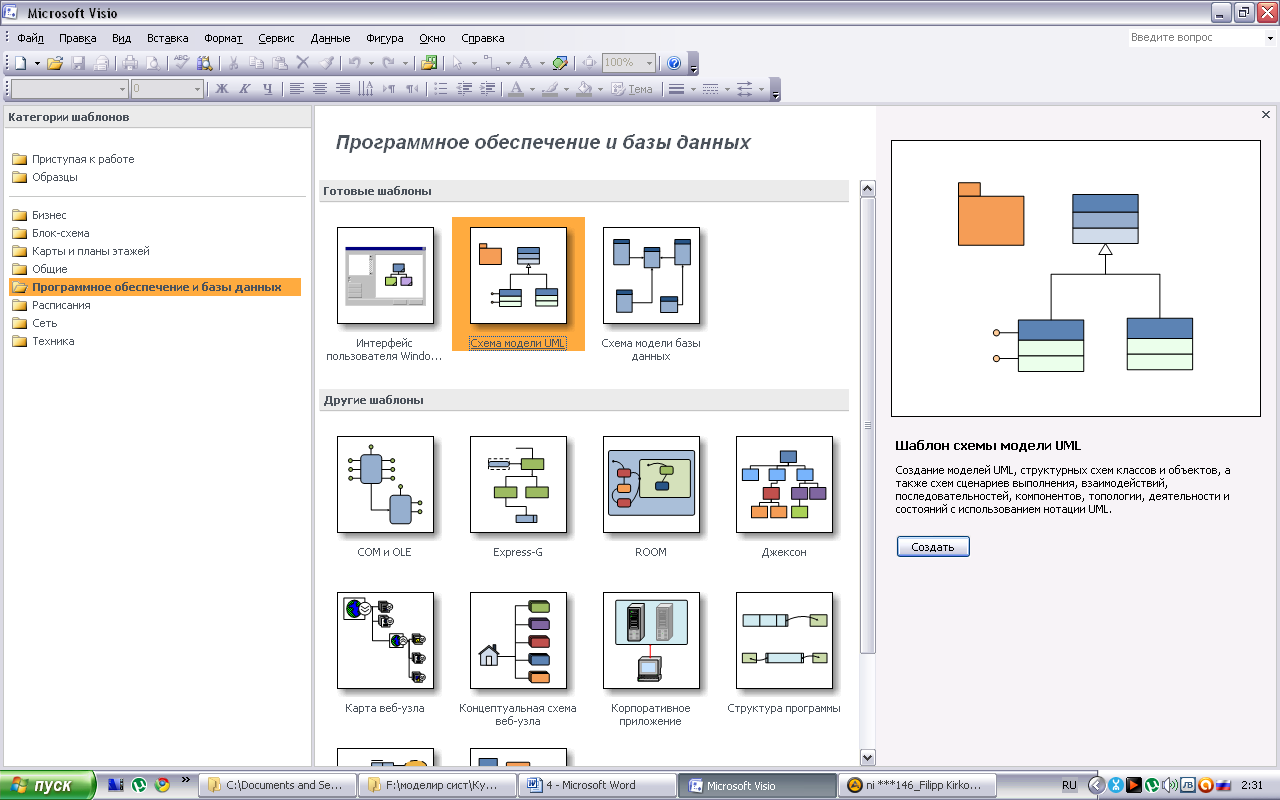1280x800 pixels.
Task: Click the Cut scissors icon
Action: click(233, 63)
